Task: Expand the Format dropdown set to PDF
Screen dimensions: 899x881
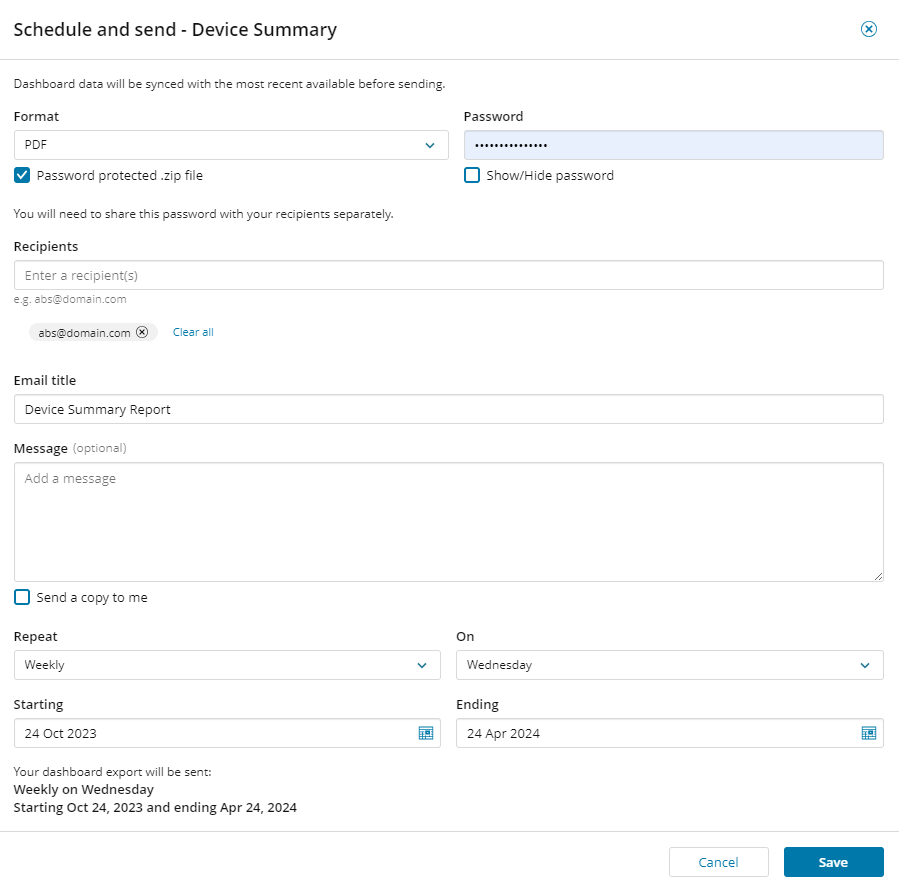Action: click(x=231, y=145)
